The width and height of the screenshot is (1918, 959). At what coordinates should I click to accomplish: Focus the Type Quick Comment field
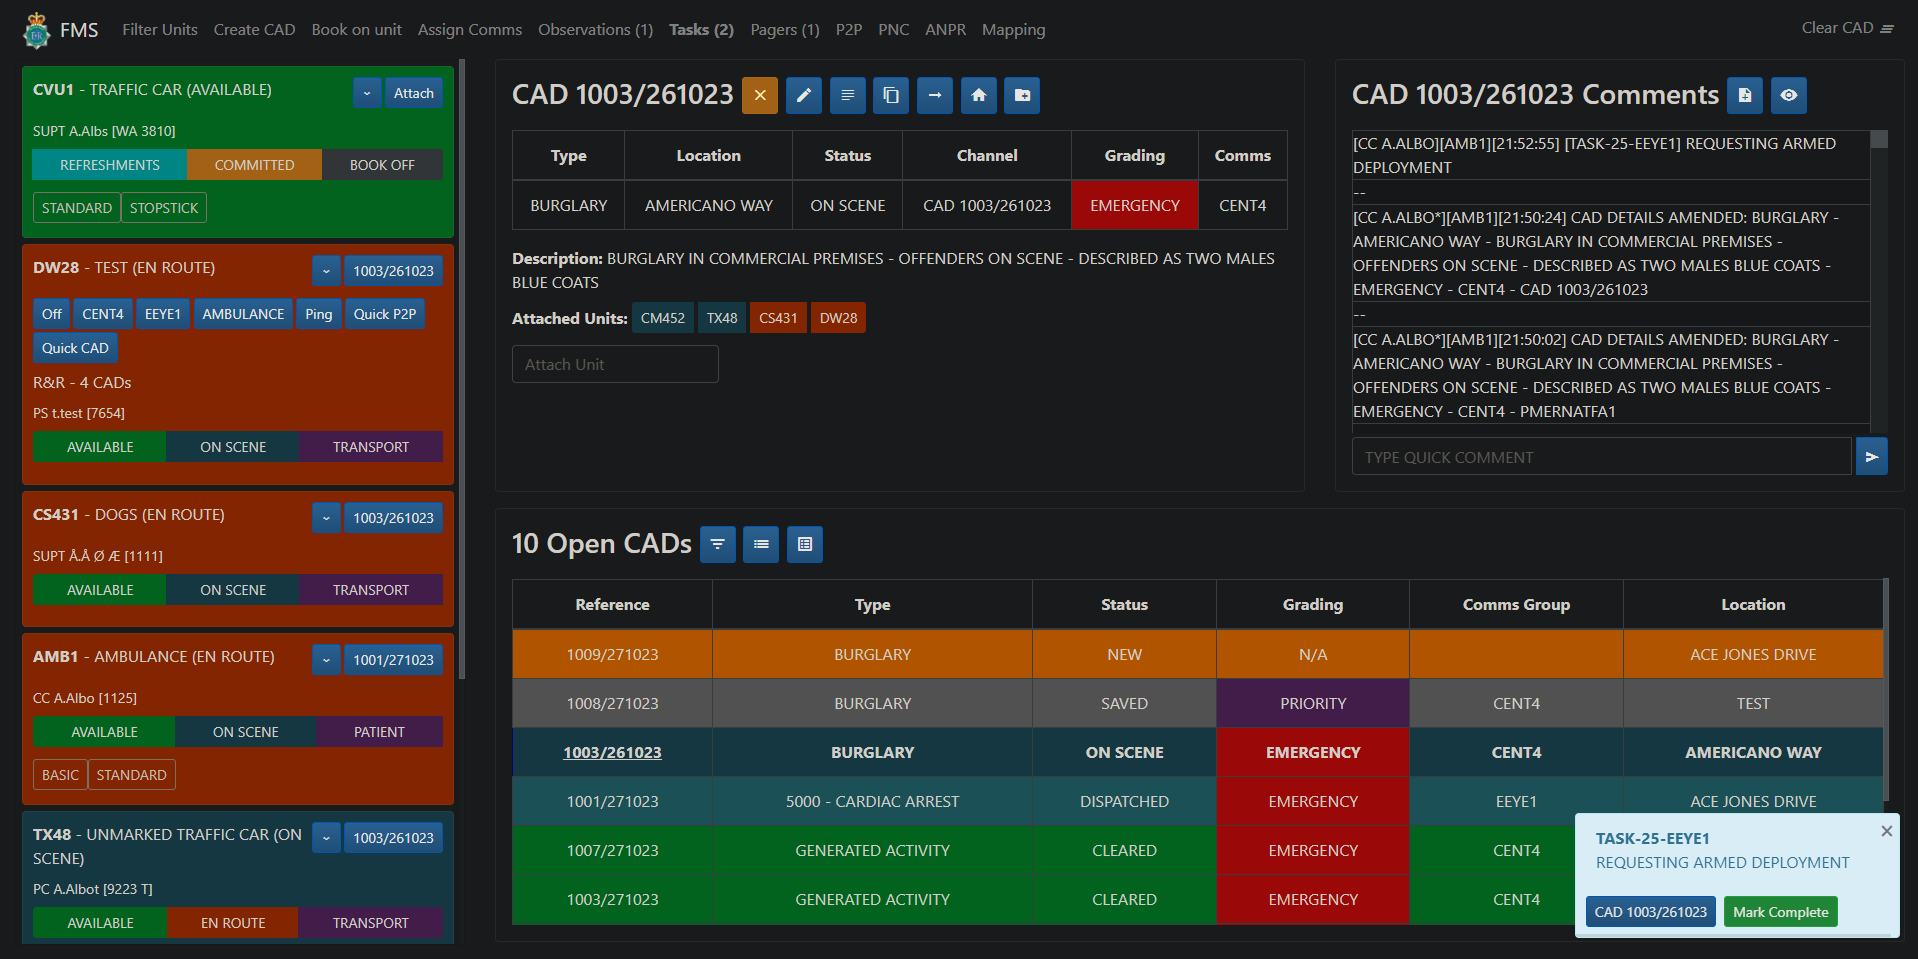point(1601,456)
